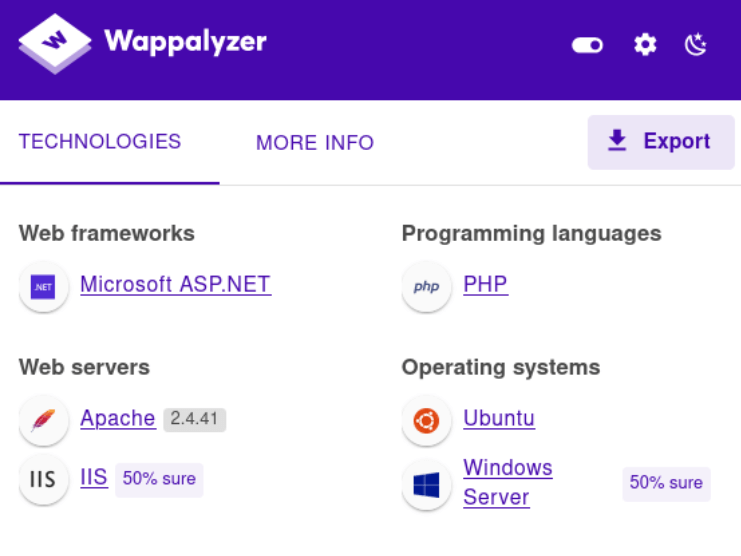Click the php logo icon

coord(426,287)
